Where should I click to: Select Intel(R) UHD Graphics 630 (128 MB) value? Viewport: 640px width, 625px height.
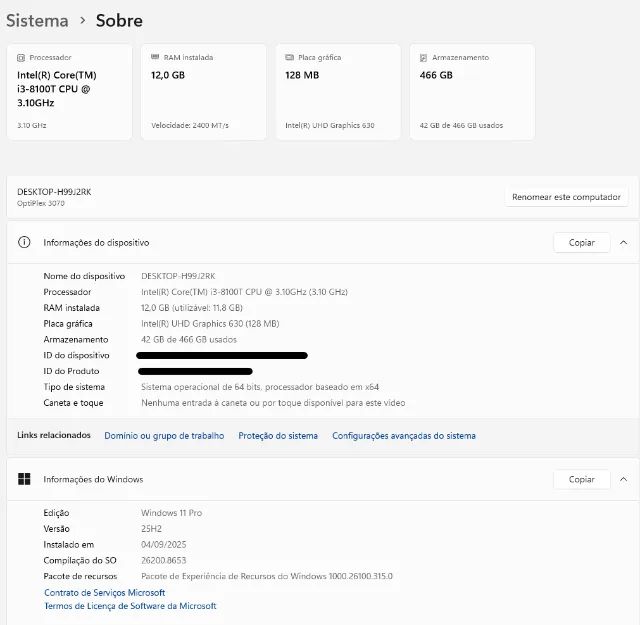(x=210, y=324)
